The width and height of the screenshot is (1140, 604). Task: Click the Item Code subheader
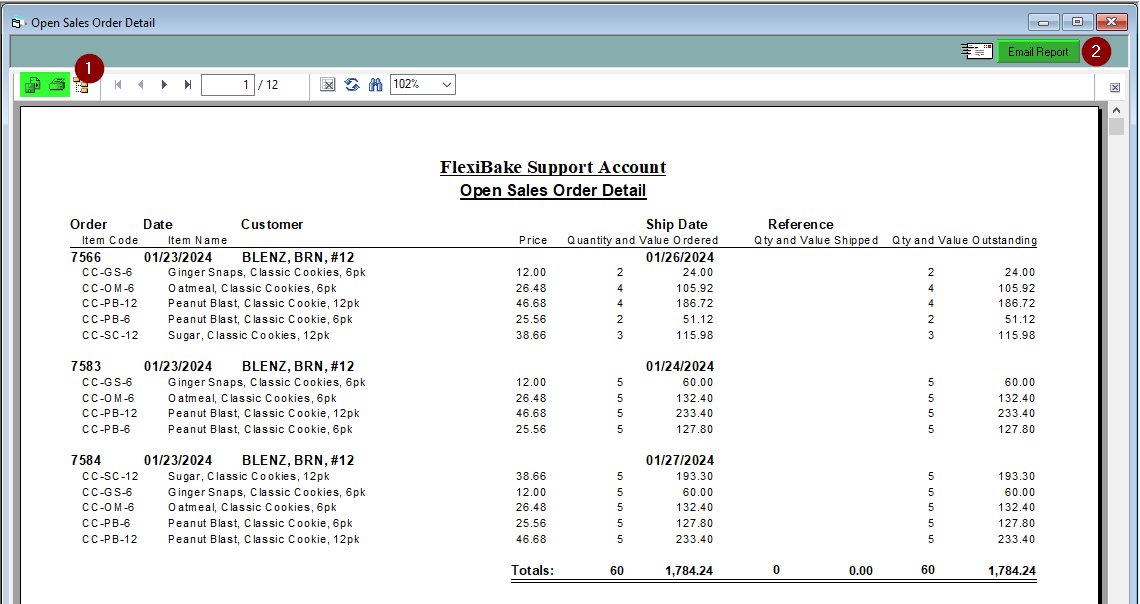tap(110, 241)
